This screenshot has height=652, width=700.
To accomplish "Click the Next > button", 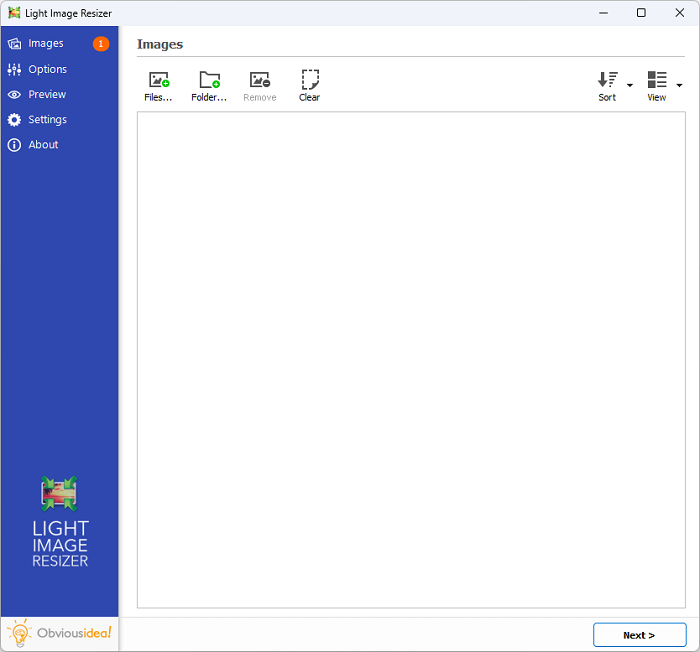I will pos(639,635).
